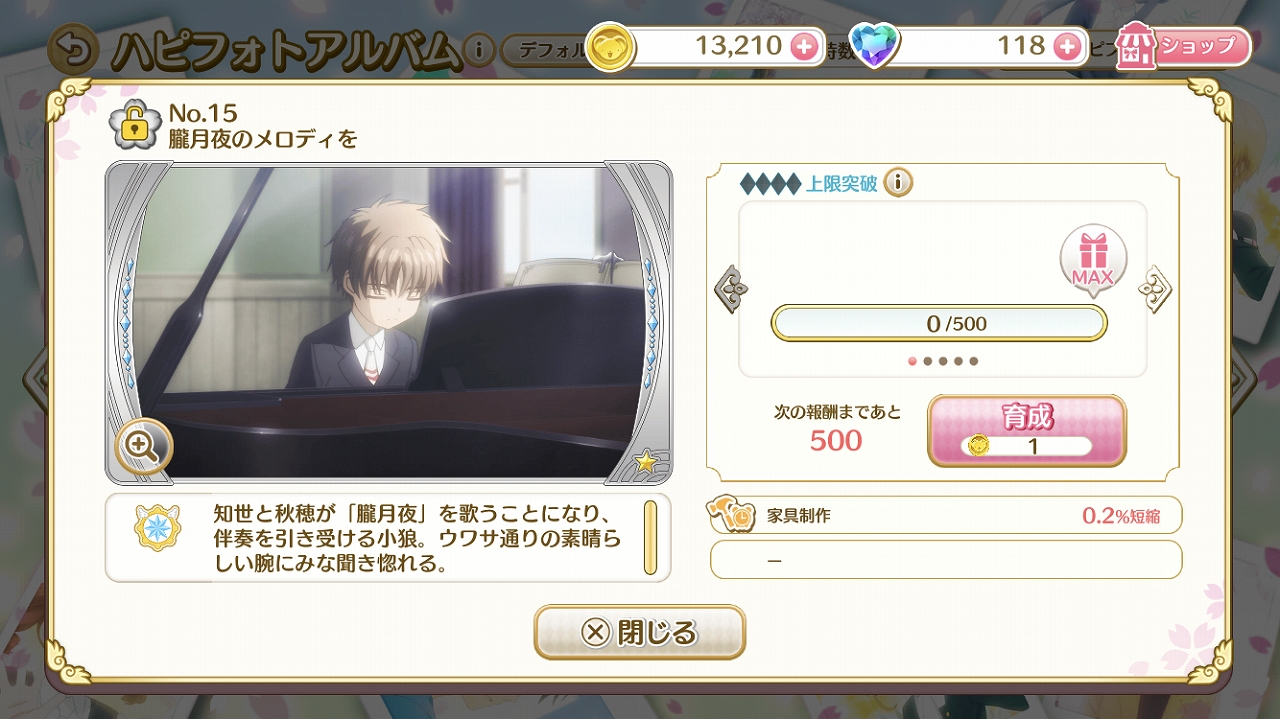The width and height of the screenshot is (1280, 719).
Task: Select the first reward page dot
Action: [x=912, y=361]
